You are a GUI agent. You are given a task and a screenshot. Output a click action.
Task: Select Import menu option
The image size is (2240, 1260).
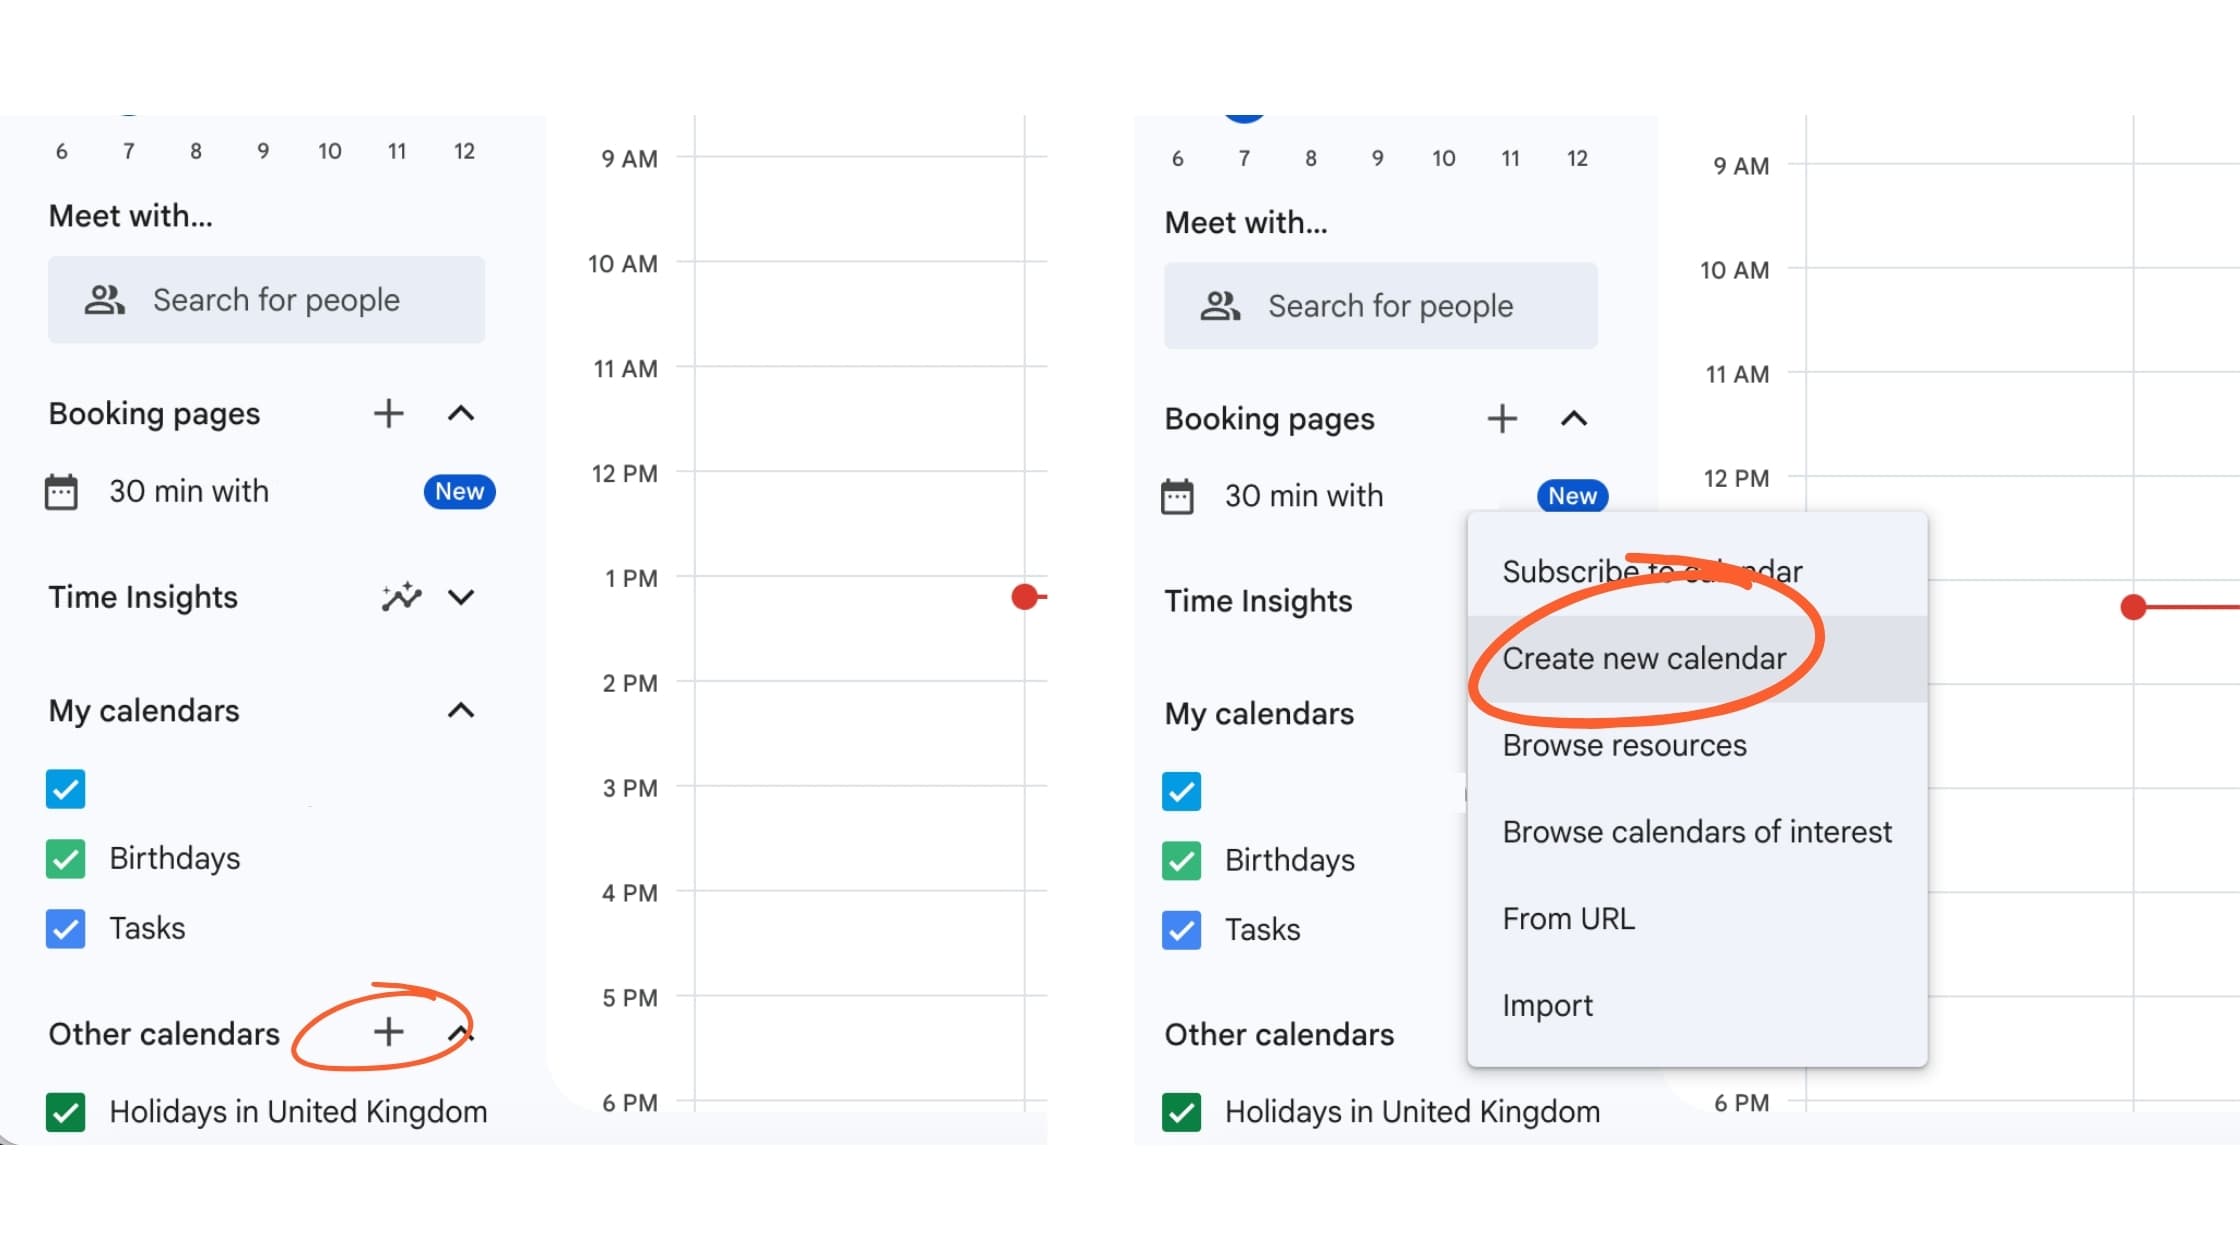click(x=1697, y=1005)
